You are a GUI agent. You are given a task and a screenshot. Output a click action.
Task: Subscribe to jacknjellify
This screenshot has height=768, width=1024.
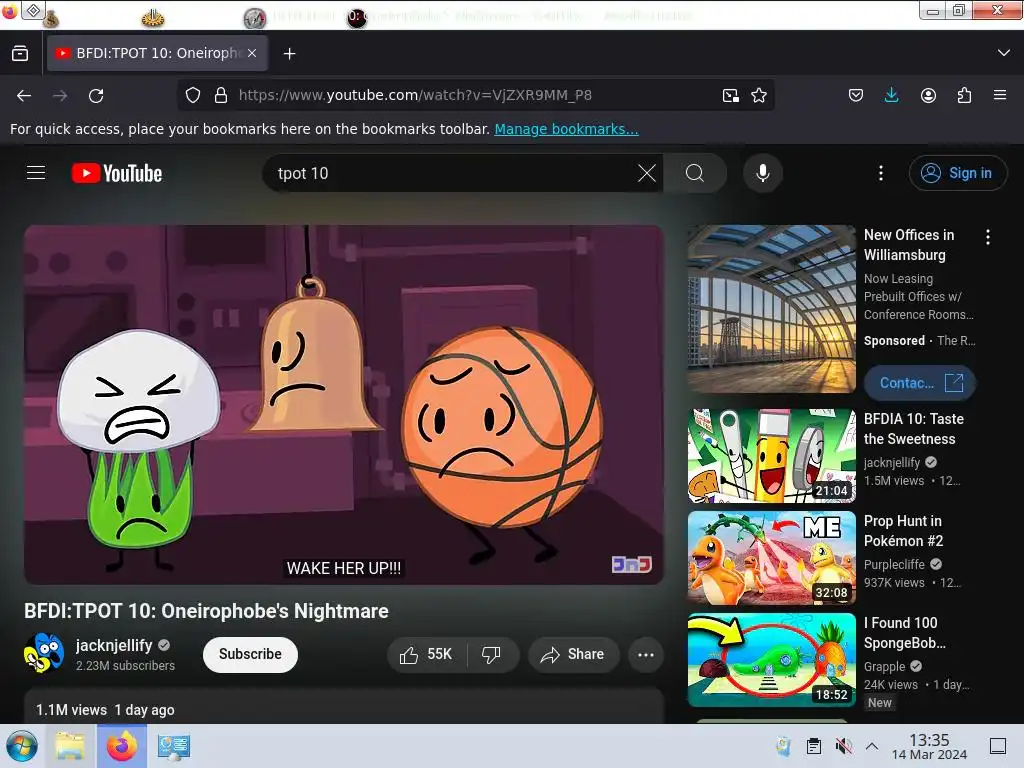coord(250,654)
